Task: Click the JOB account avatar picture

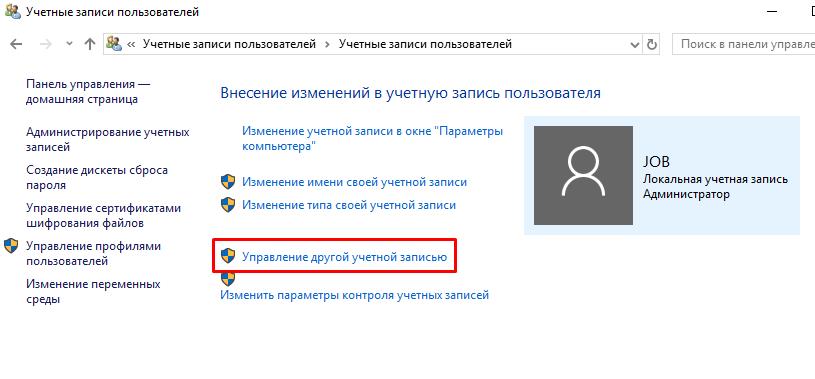Action: click(584, 175)
